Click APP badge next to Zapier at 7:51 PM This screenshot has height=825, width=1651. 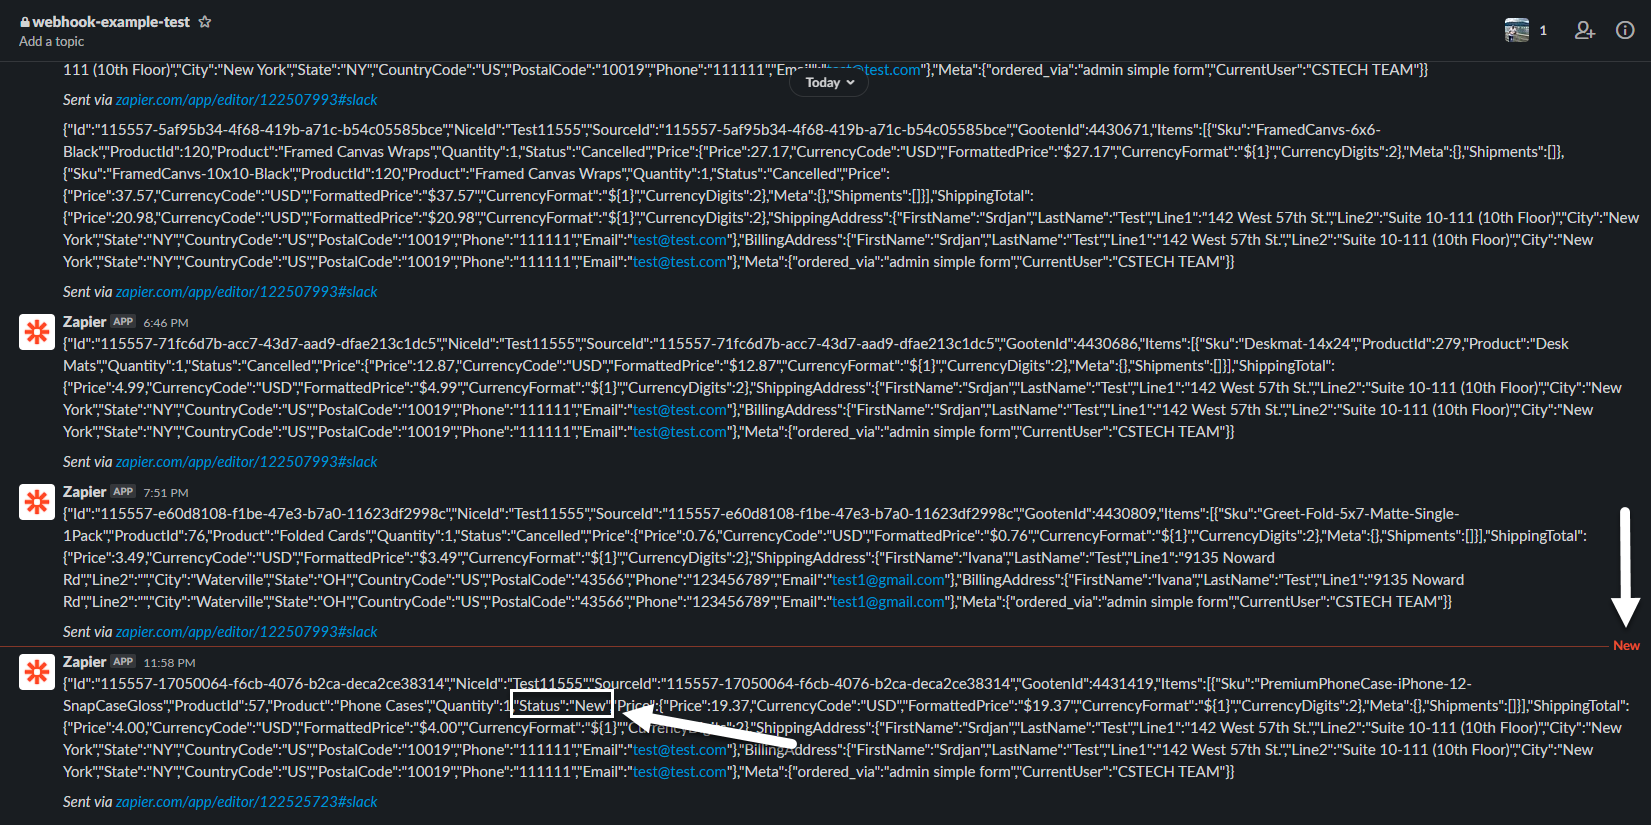tap(123, 492)
